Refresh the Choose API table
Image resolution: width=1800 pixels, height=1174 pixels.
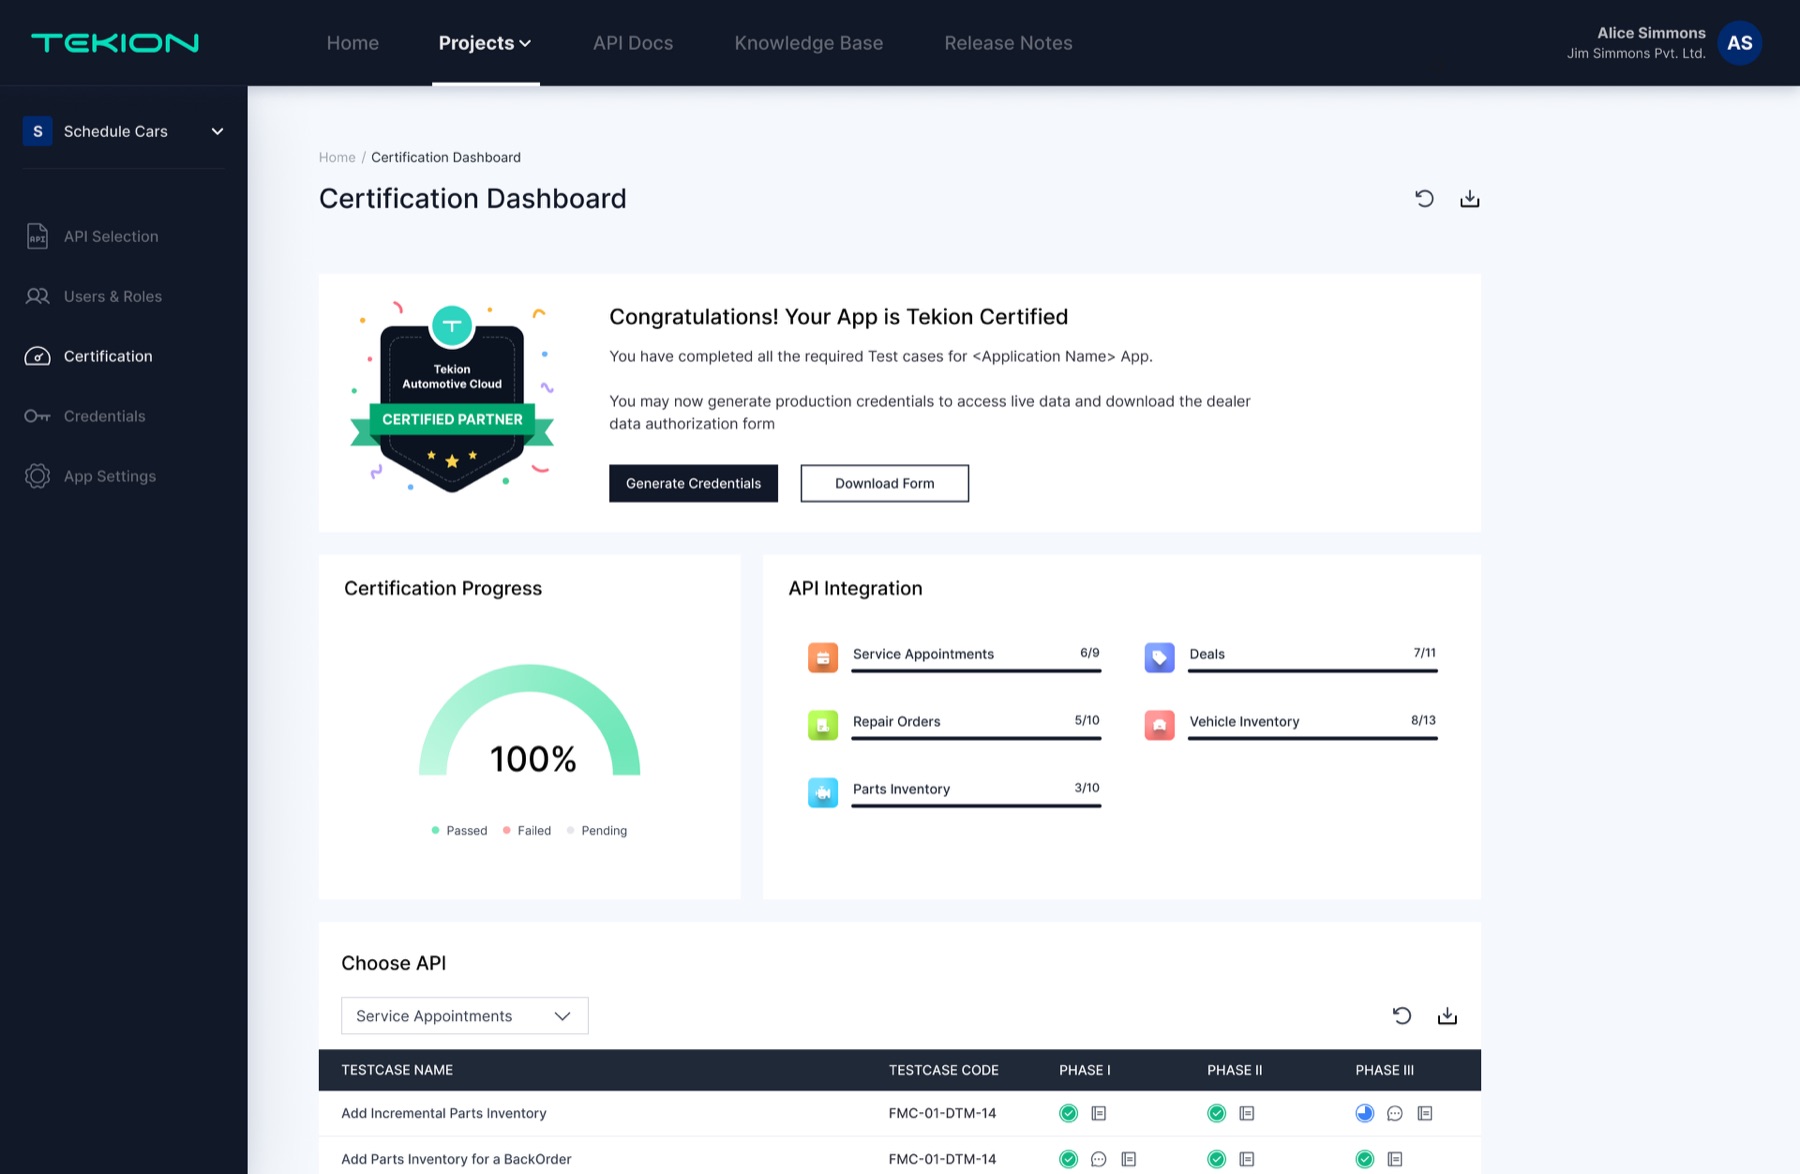pos(1402,1015)
